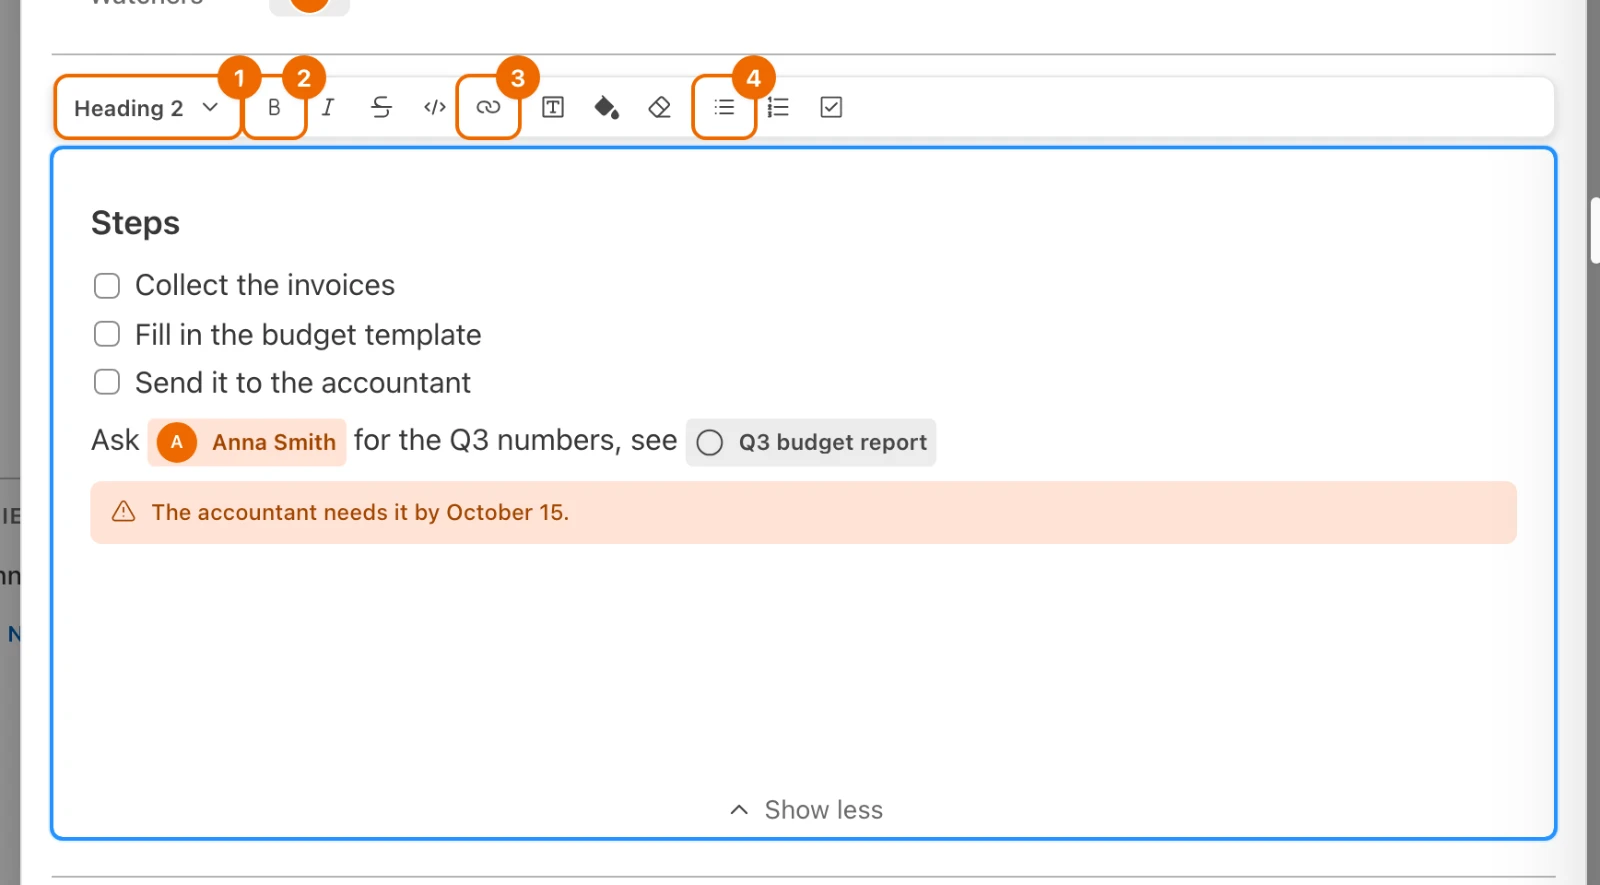Open the Heading 2 style dropdown
This screenshot has width=1600, height=885.
(x=147, y=107)
